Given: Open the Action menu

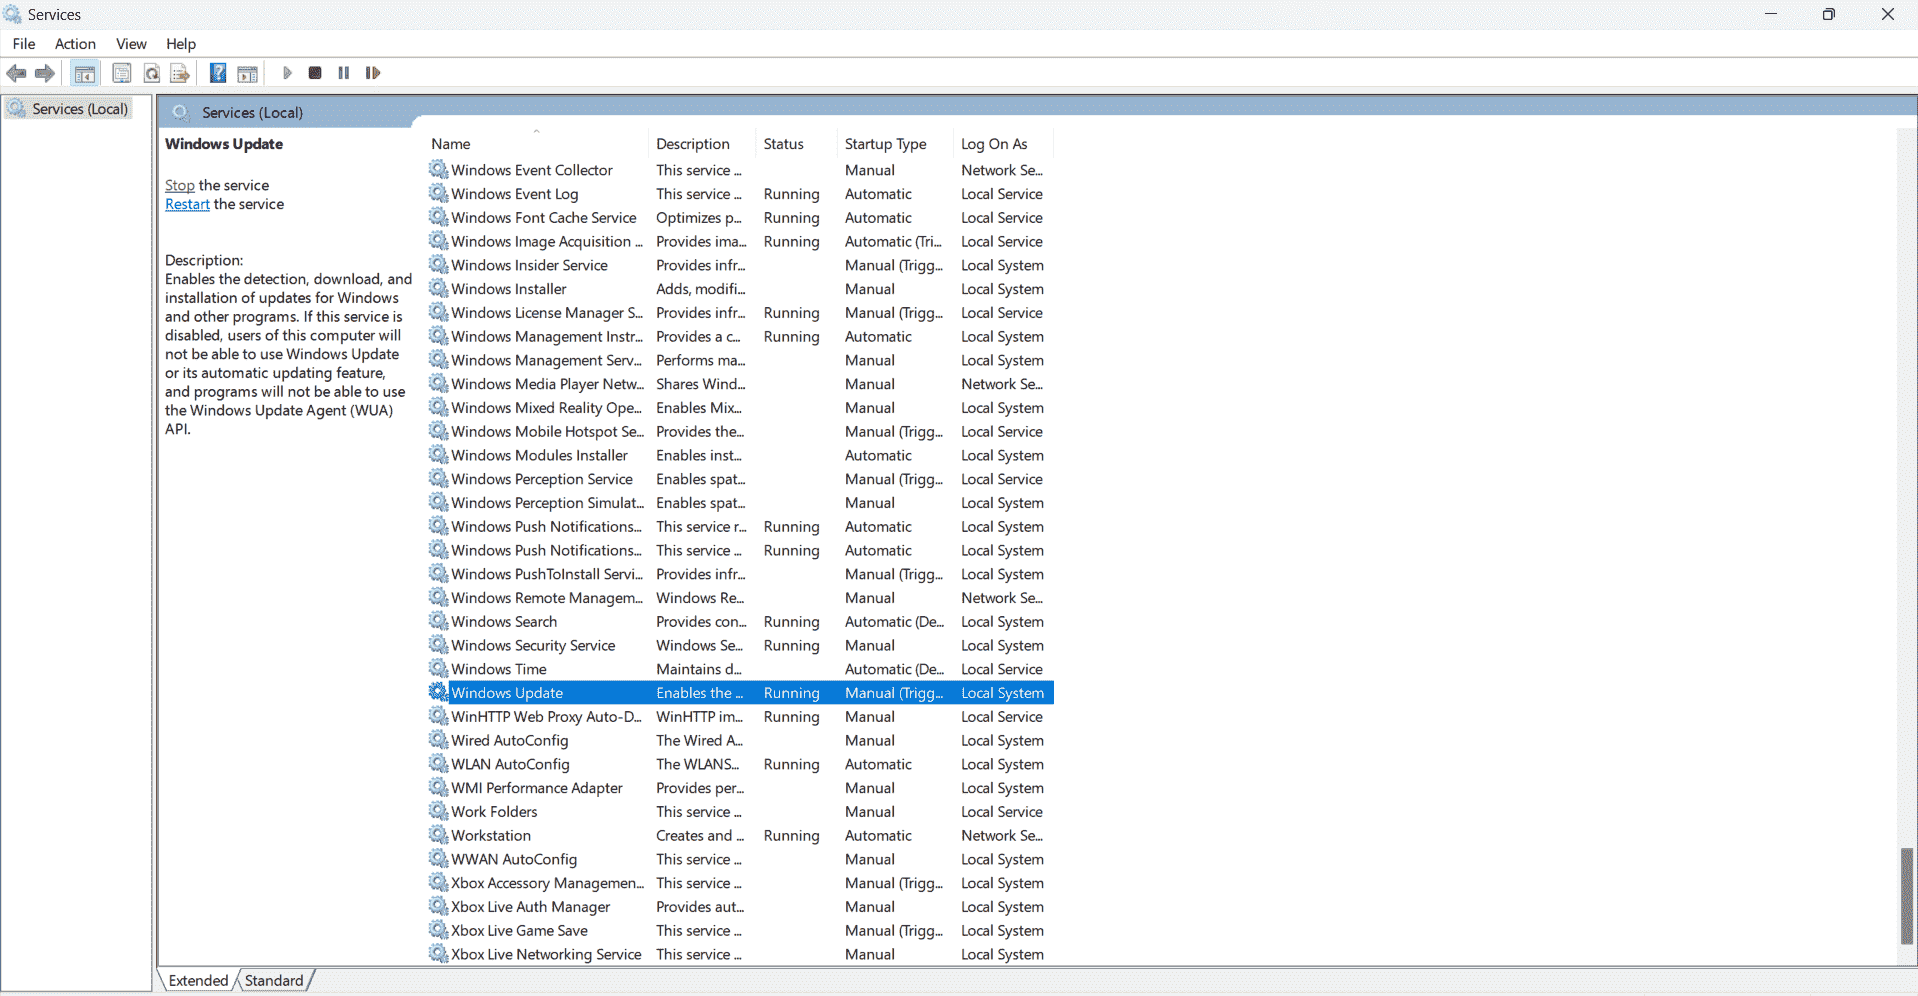Looking at the screenshot, I should (x=75, y=44).
